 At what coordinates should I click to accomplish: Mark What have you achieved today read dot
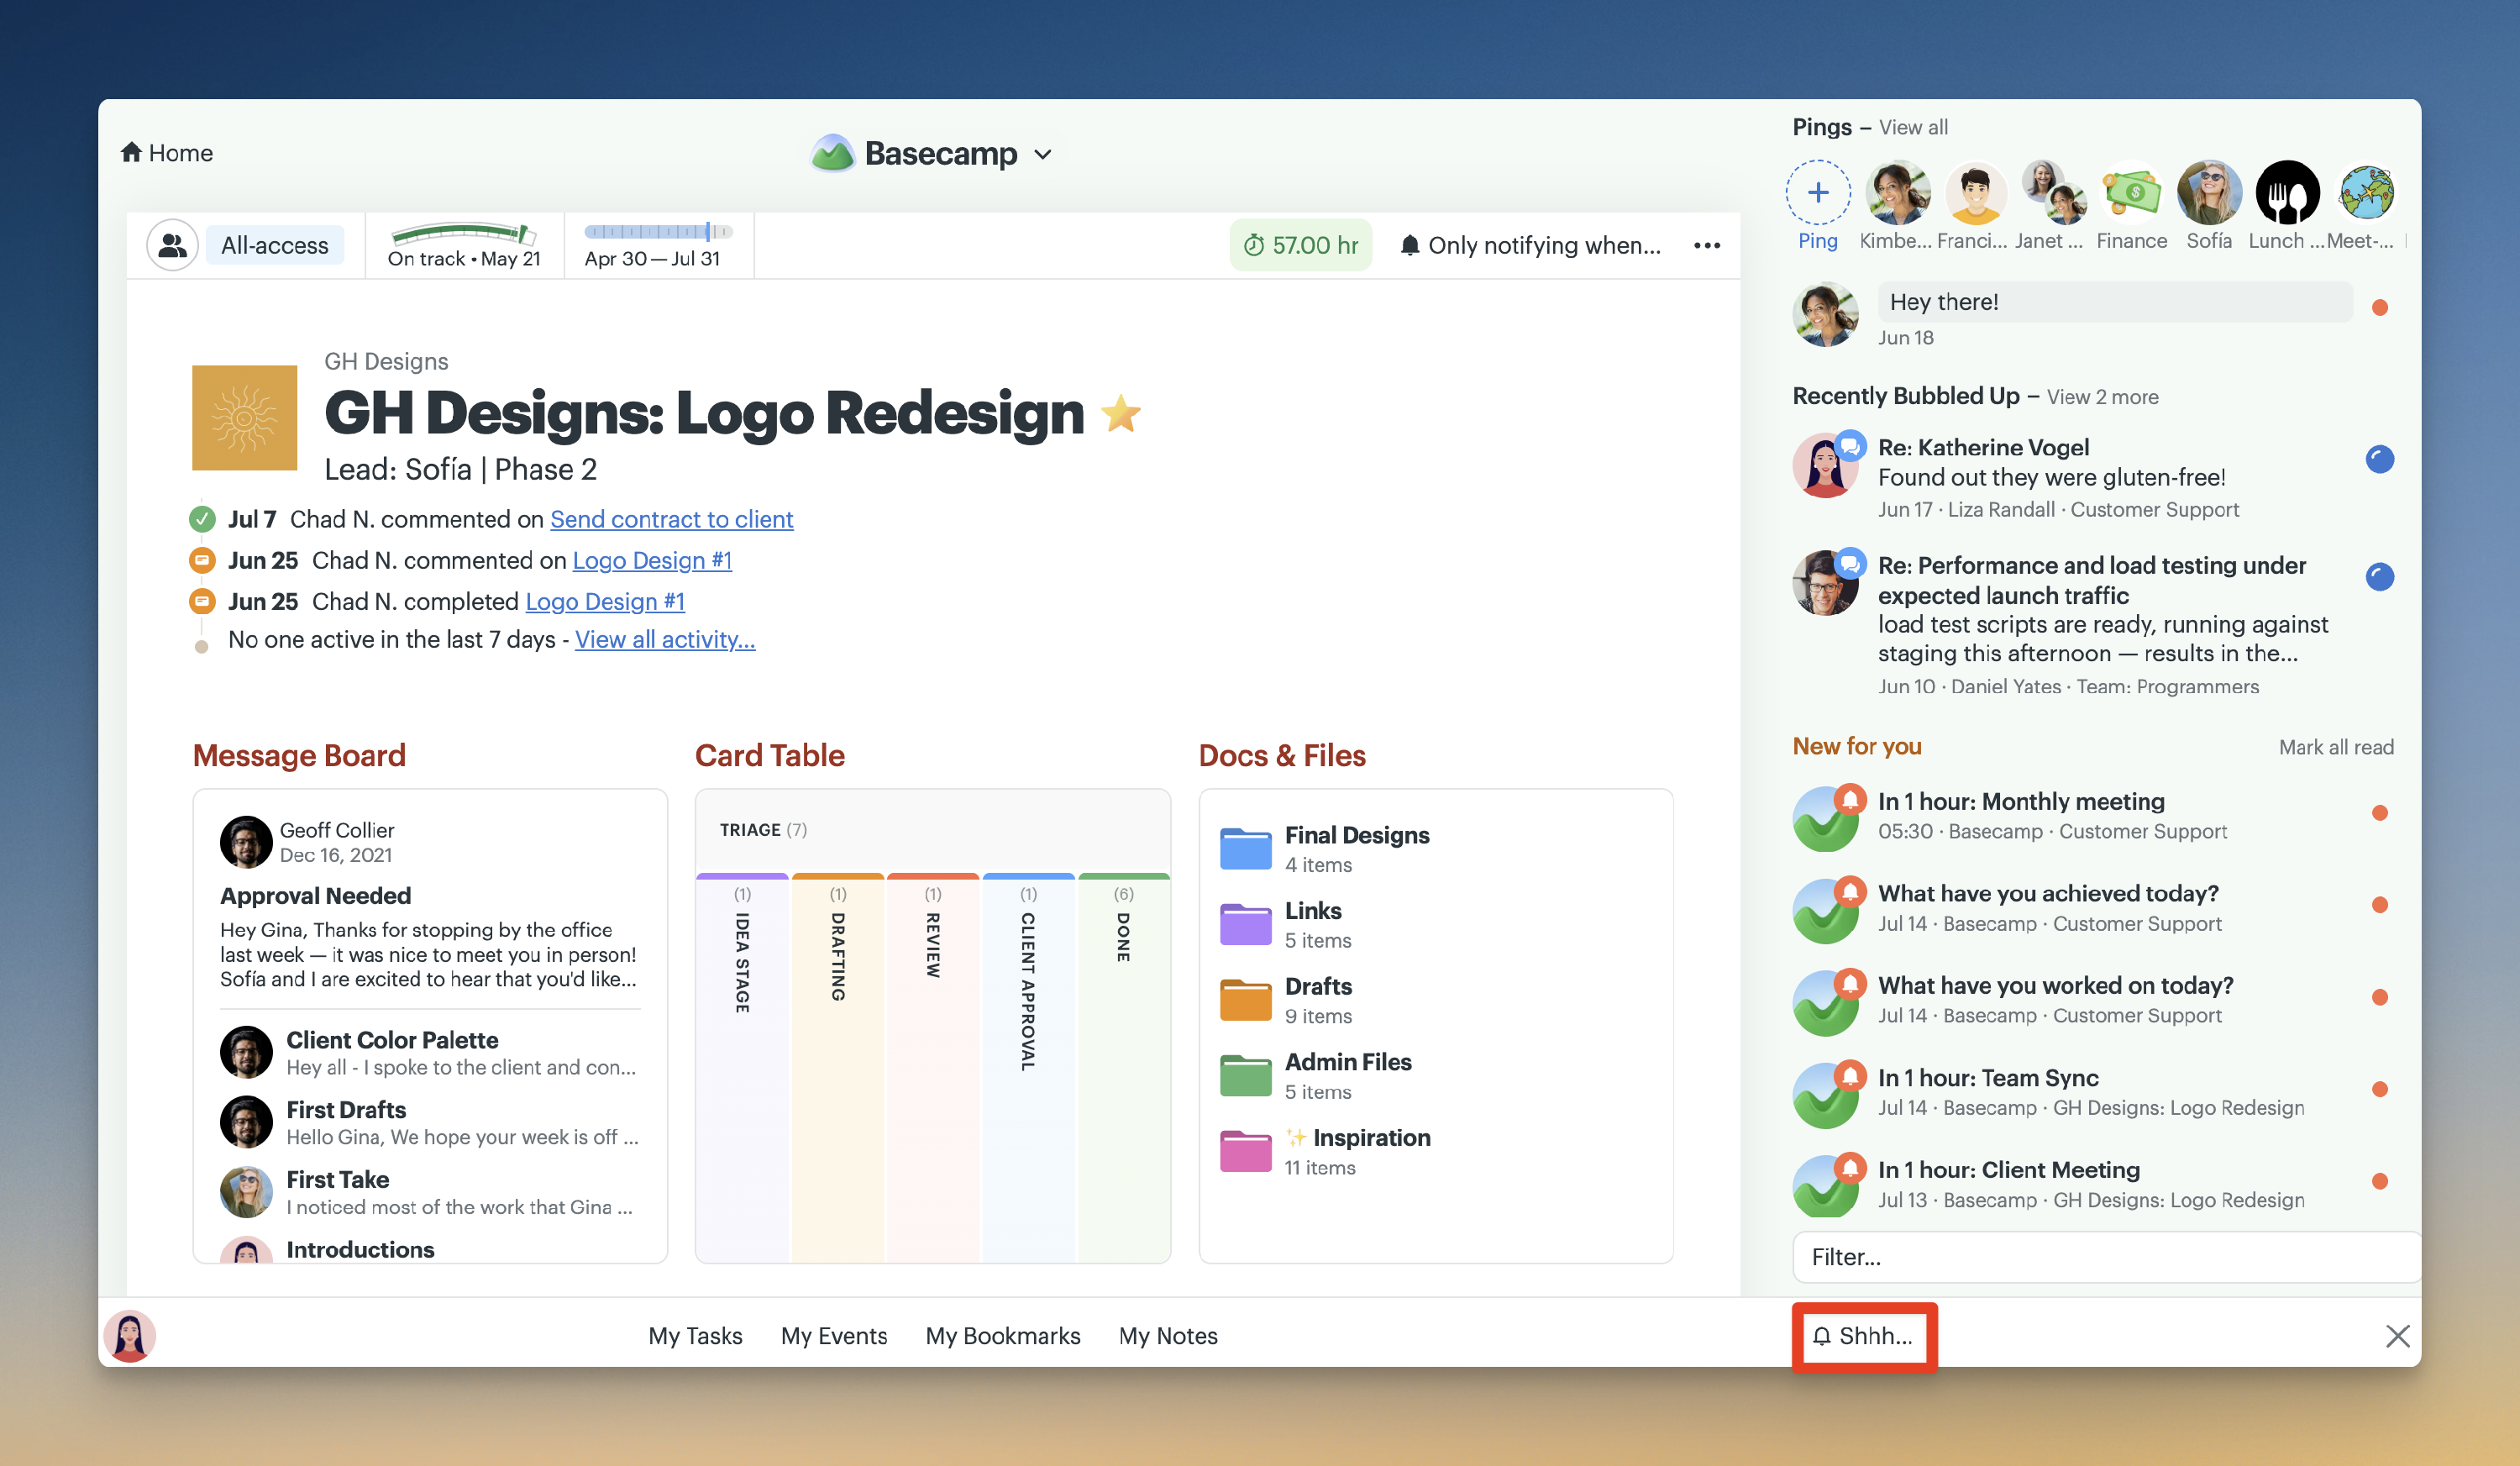click(2380, 905)
